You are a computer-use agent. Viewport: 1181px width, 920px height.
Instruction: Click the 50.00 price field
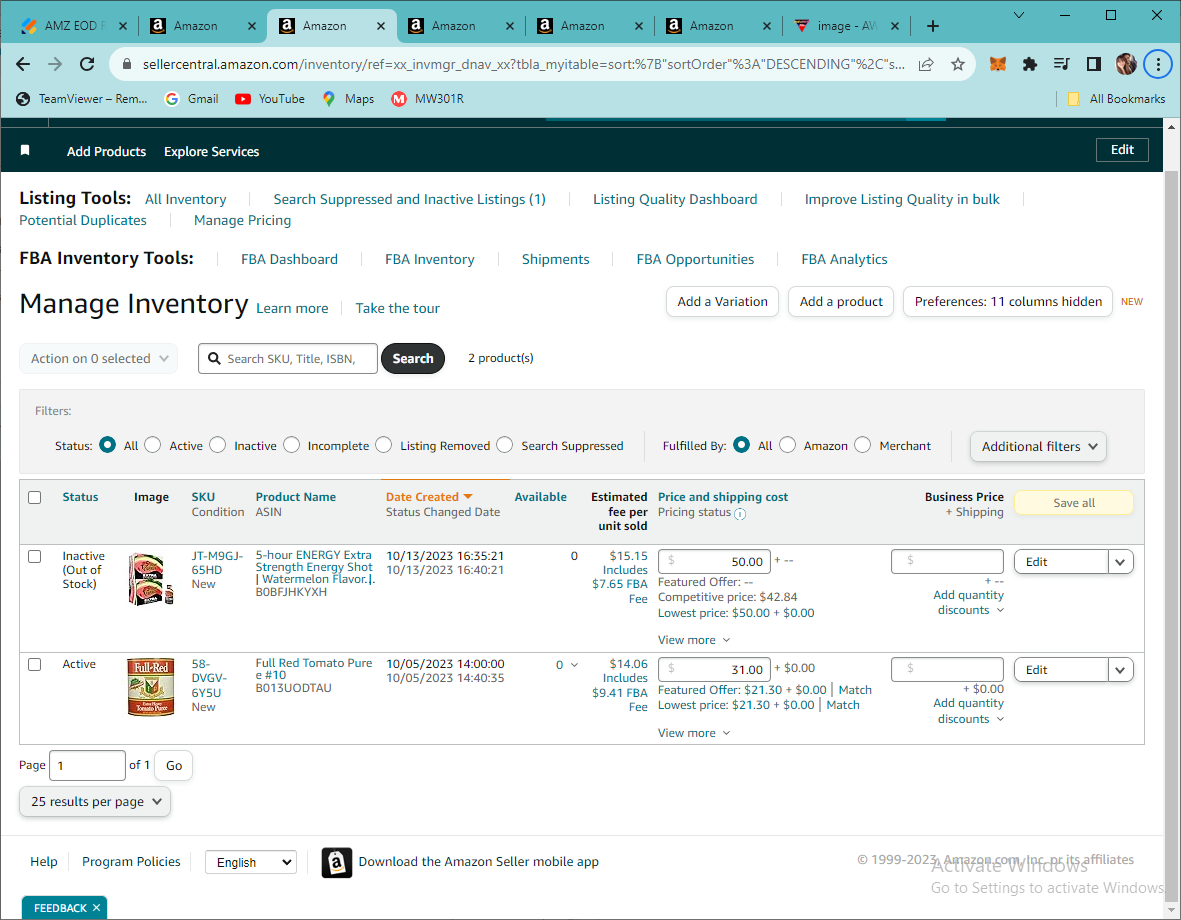point(714,562)
